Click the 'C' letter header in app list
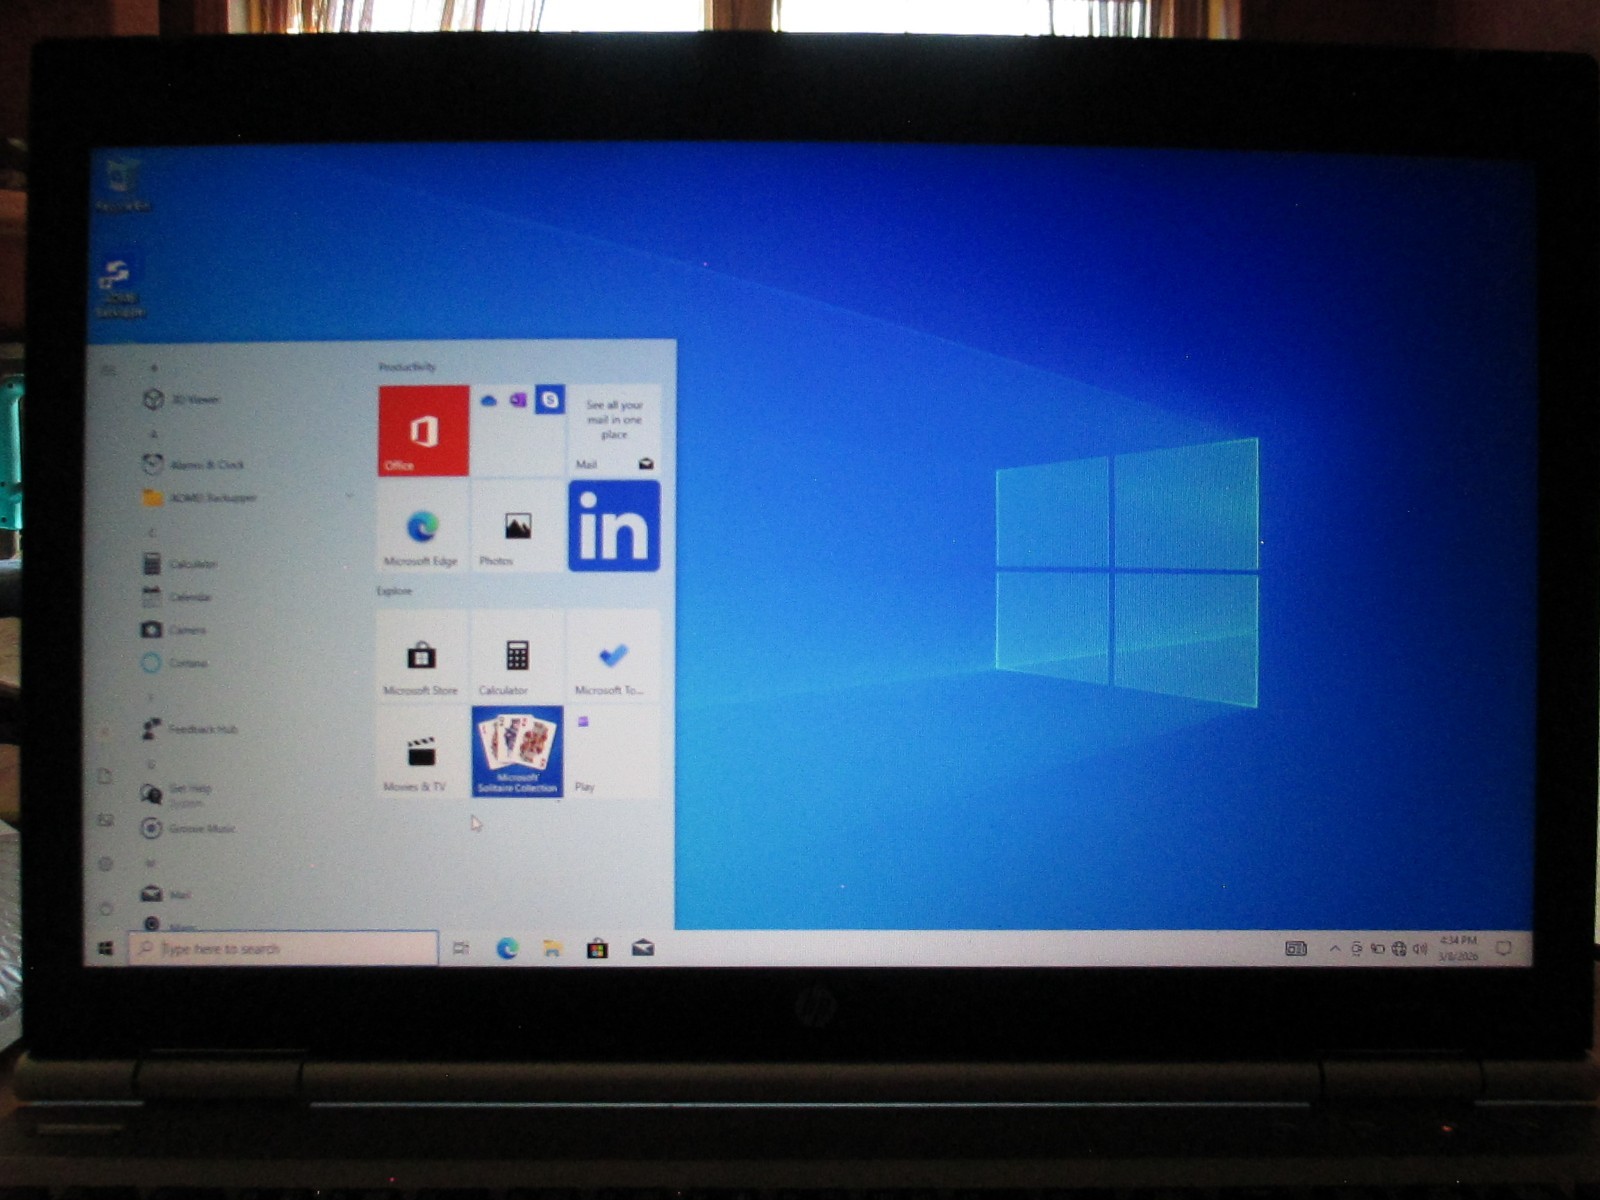 click(152, 532)
